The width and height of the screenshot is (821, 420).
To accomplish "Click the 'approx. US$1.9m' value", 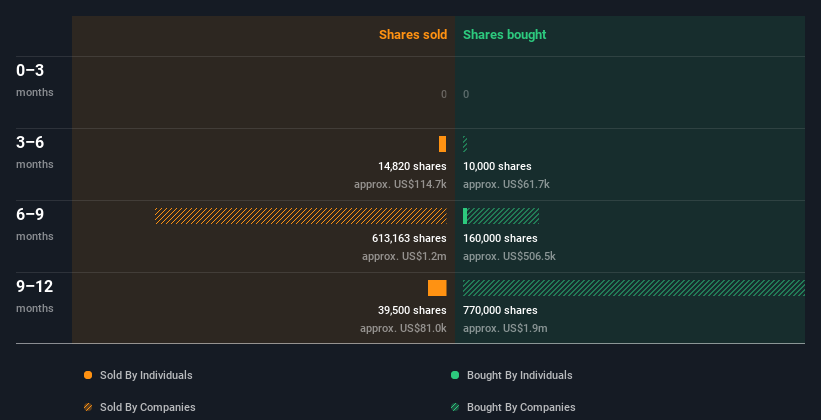I will [x=505, y=328].
